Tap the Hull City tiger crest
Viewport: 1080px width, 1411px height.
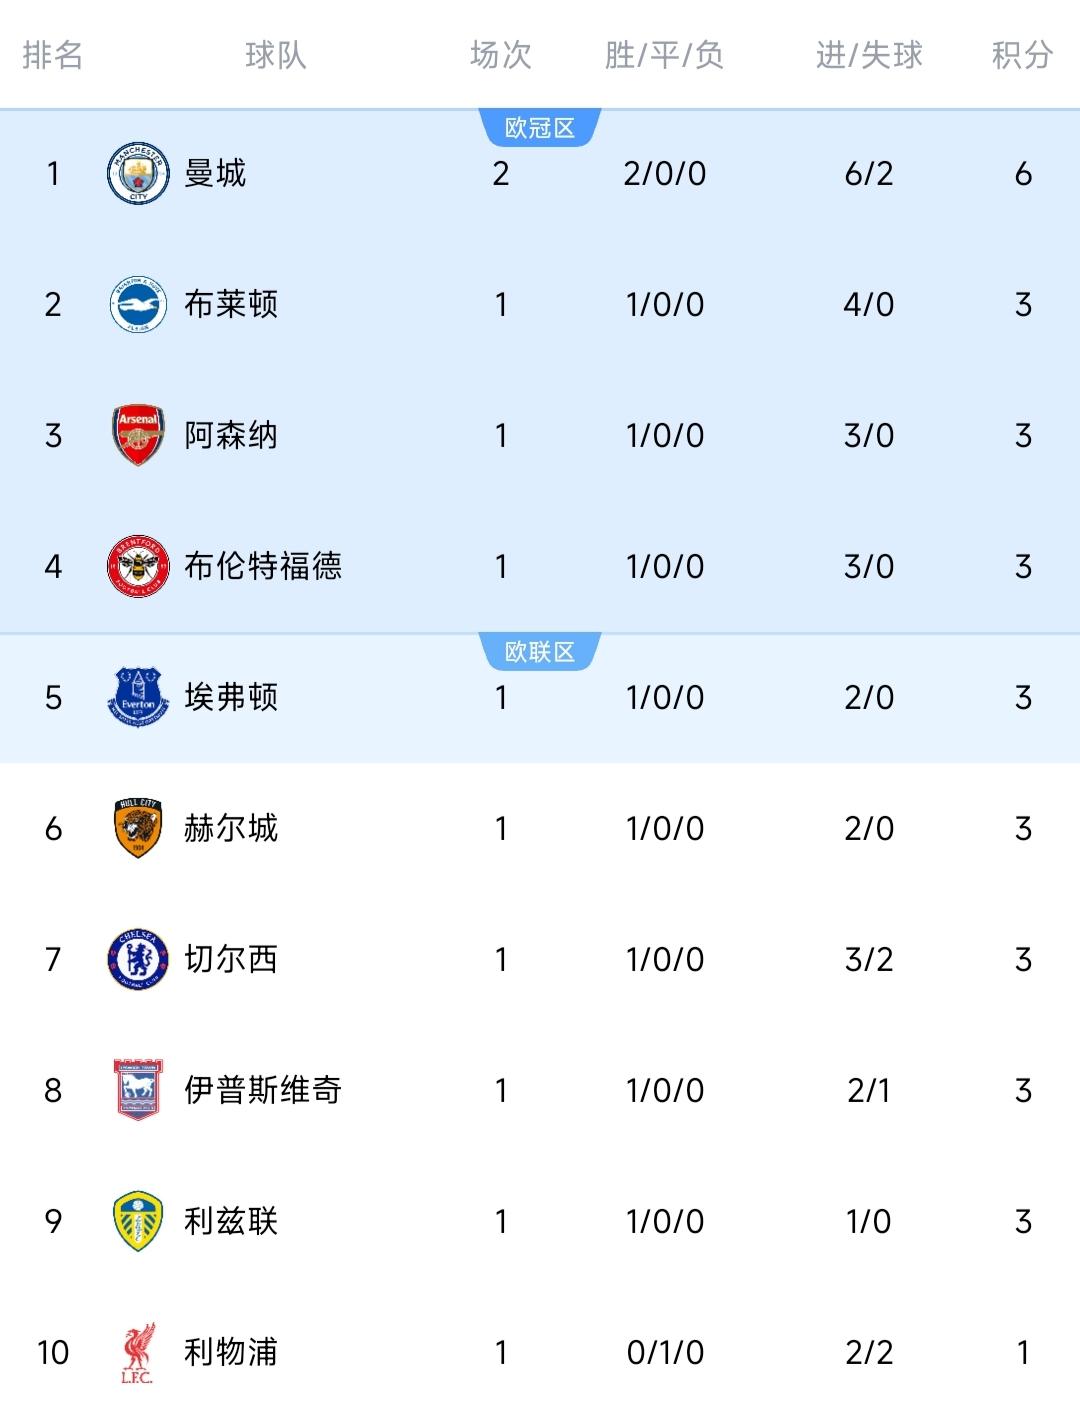coord(137,828)
